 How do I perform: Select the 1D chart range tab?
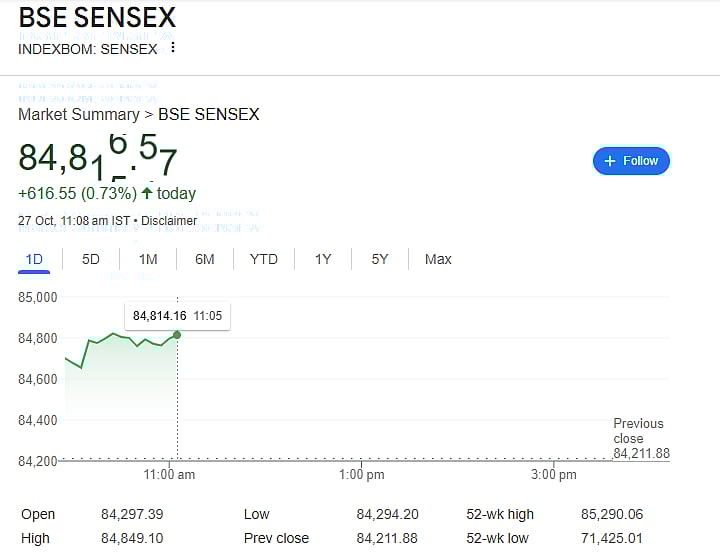pos(34,260)
